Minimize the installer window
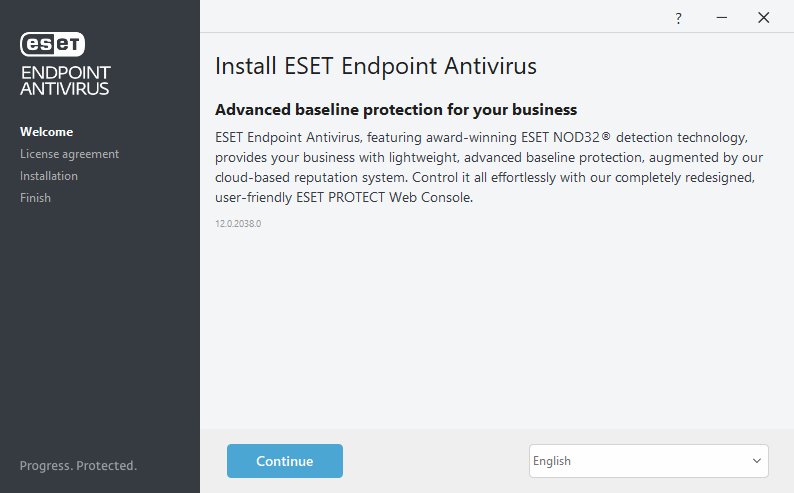This screenshot has width=794, height=493. point(720,18)
